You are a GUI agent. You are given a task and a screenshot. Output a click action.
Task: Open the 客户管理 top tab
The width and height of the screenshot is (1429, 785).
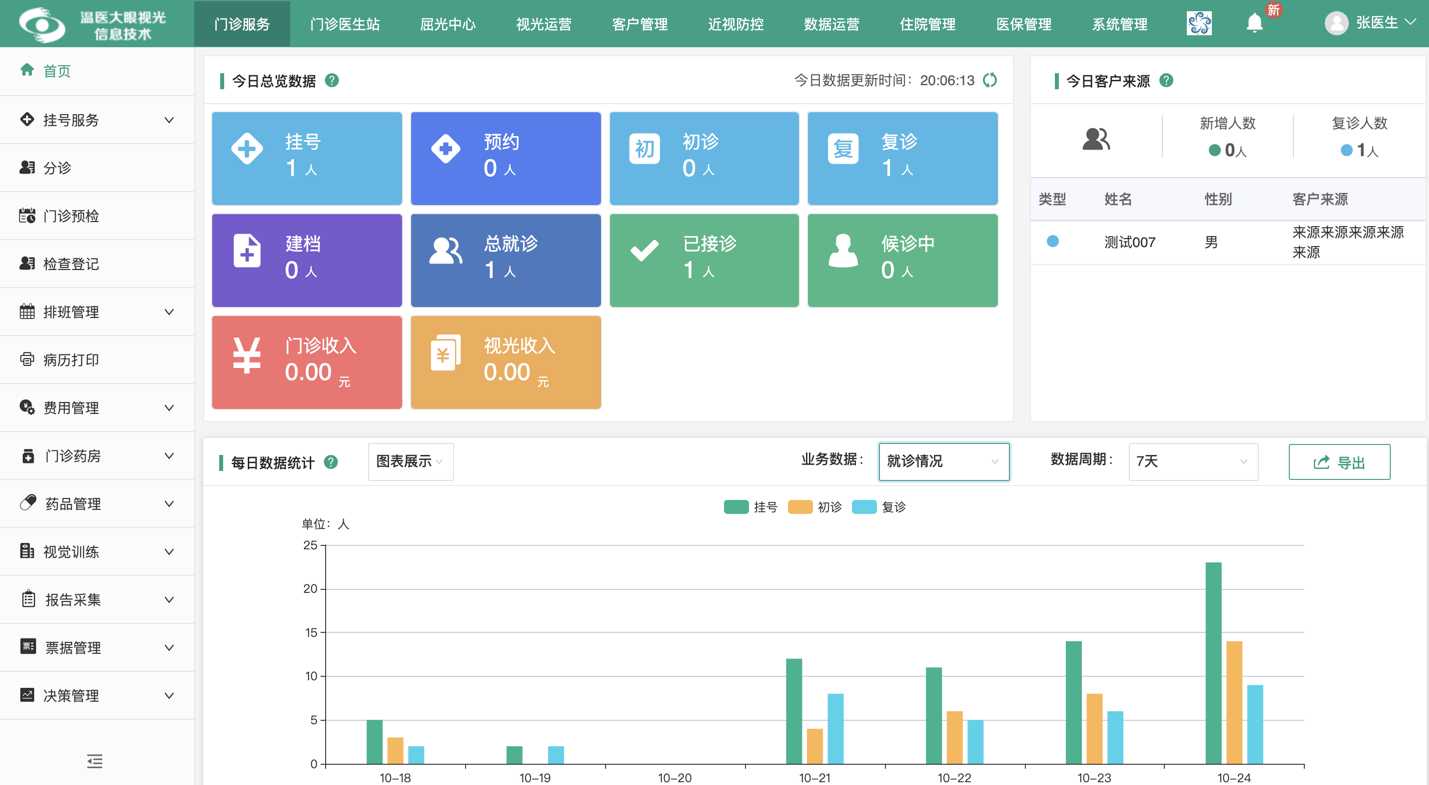point(640,24)
